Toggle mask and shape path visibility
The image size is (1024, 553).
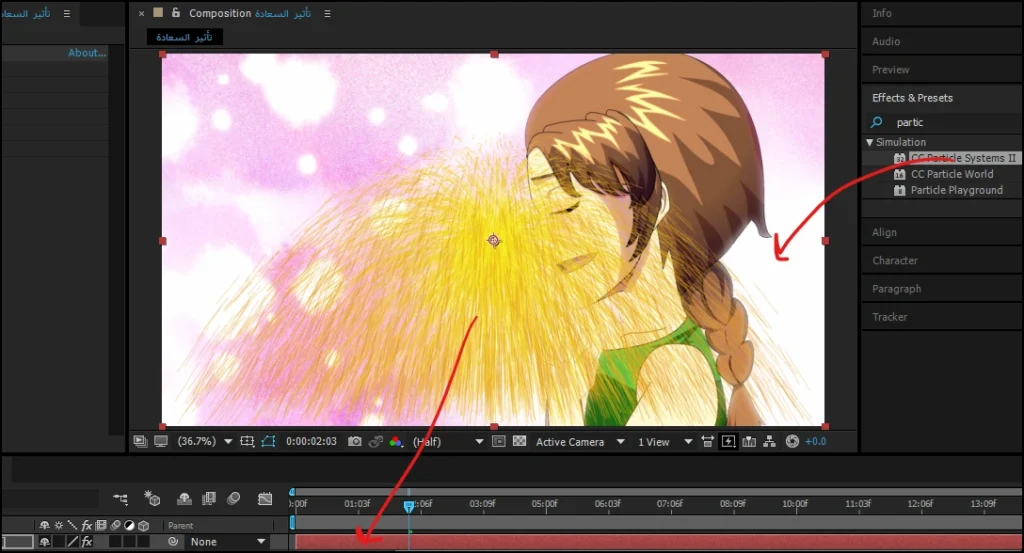pos(268,441)
